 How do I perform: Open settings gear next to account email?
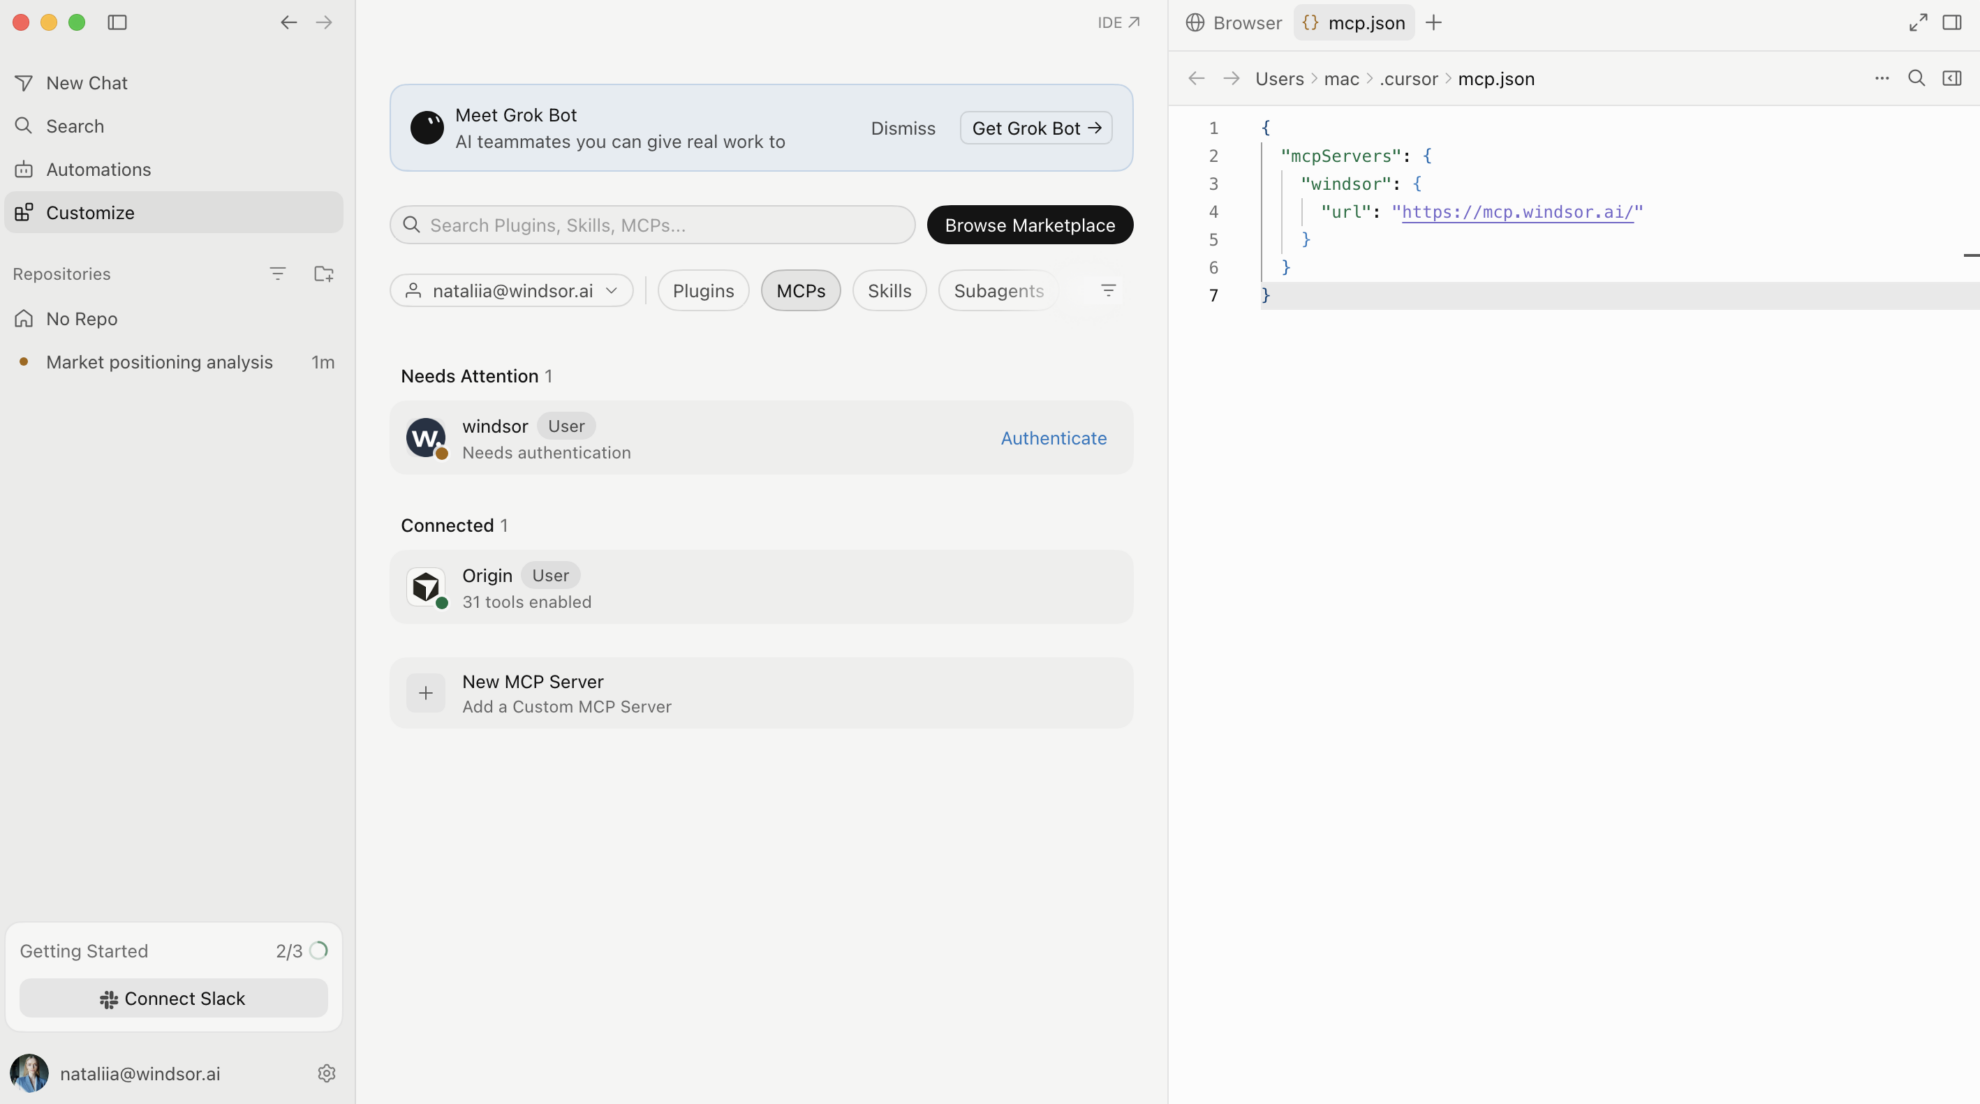tap(327, 1073)
